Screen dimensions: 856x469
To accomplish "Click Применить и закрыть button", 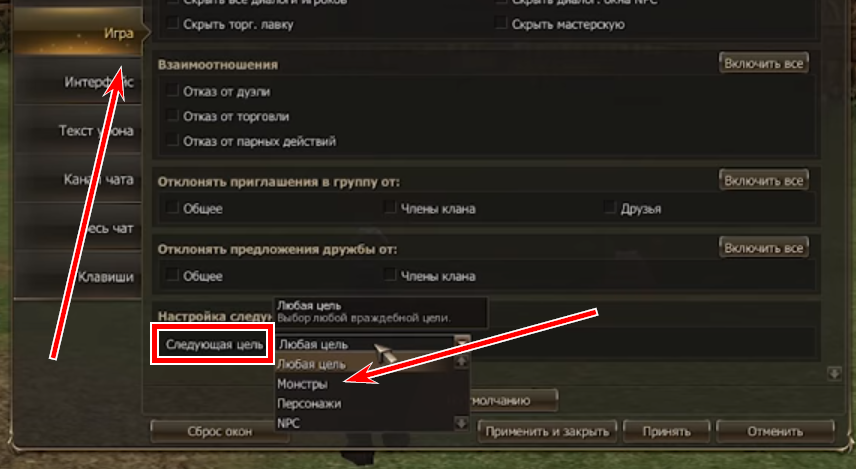I will coord(547,431).
